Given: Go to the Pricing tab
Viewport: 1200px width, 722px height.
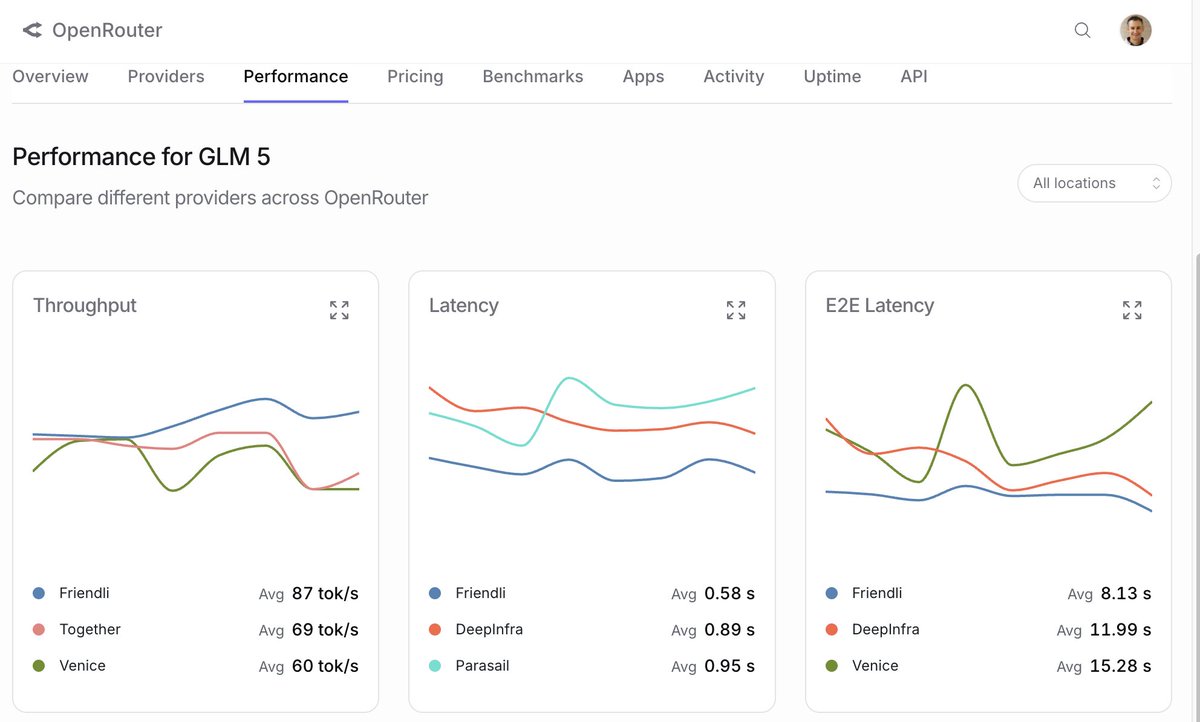Looking at the screenshot, I should 415,76.
